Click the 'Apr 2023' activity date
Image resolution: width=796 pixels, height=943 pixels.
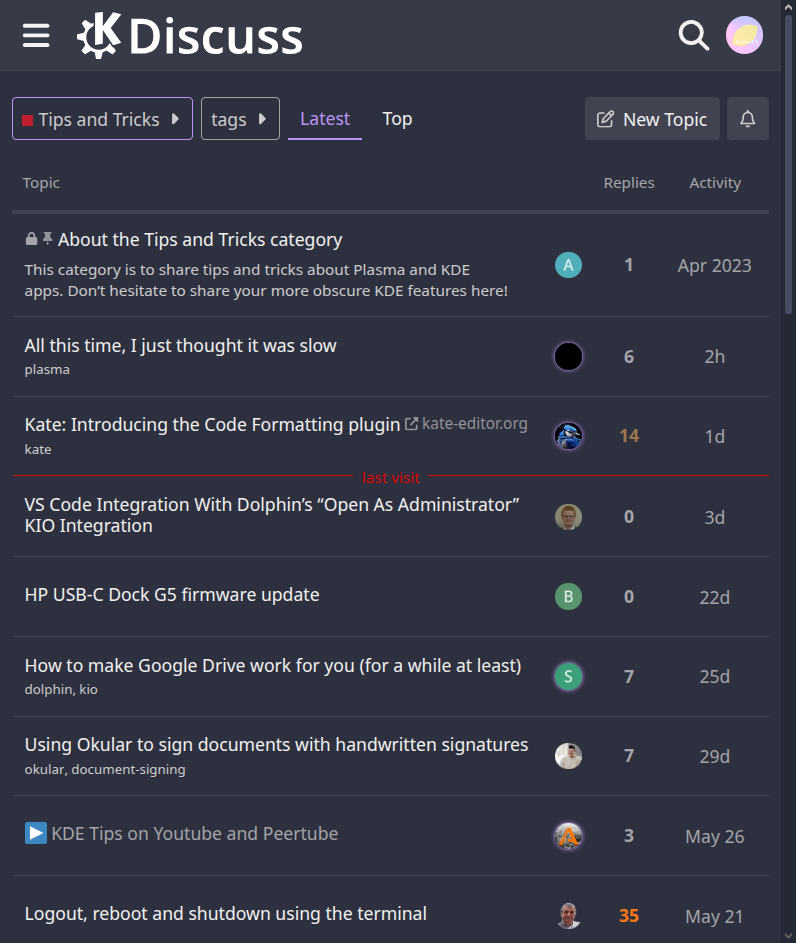click(x=715, y=265)
